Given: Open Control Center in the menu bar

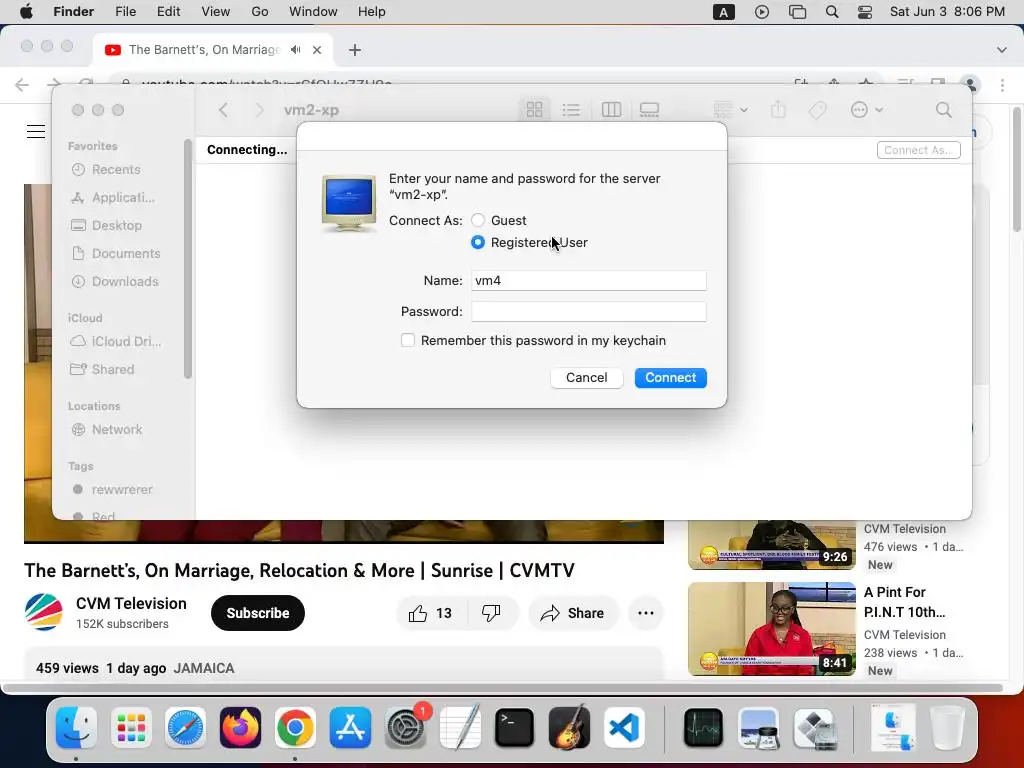Looking at the screenshot, I should 865,12.
